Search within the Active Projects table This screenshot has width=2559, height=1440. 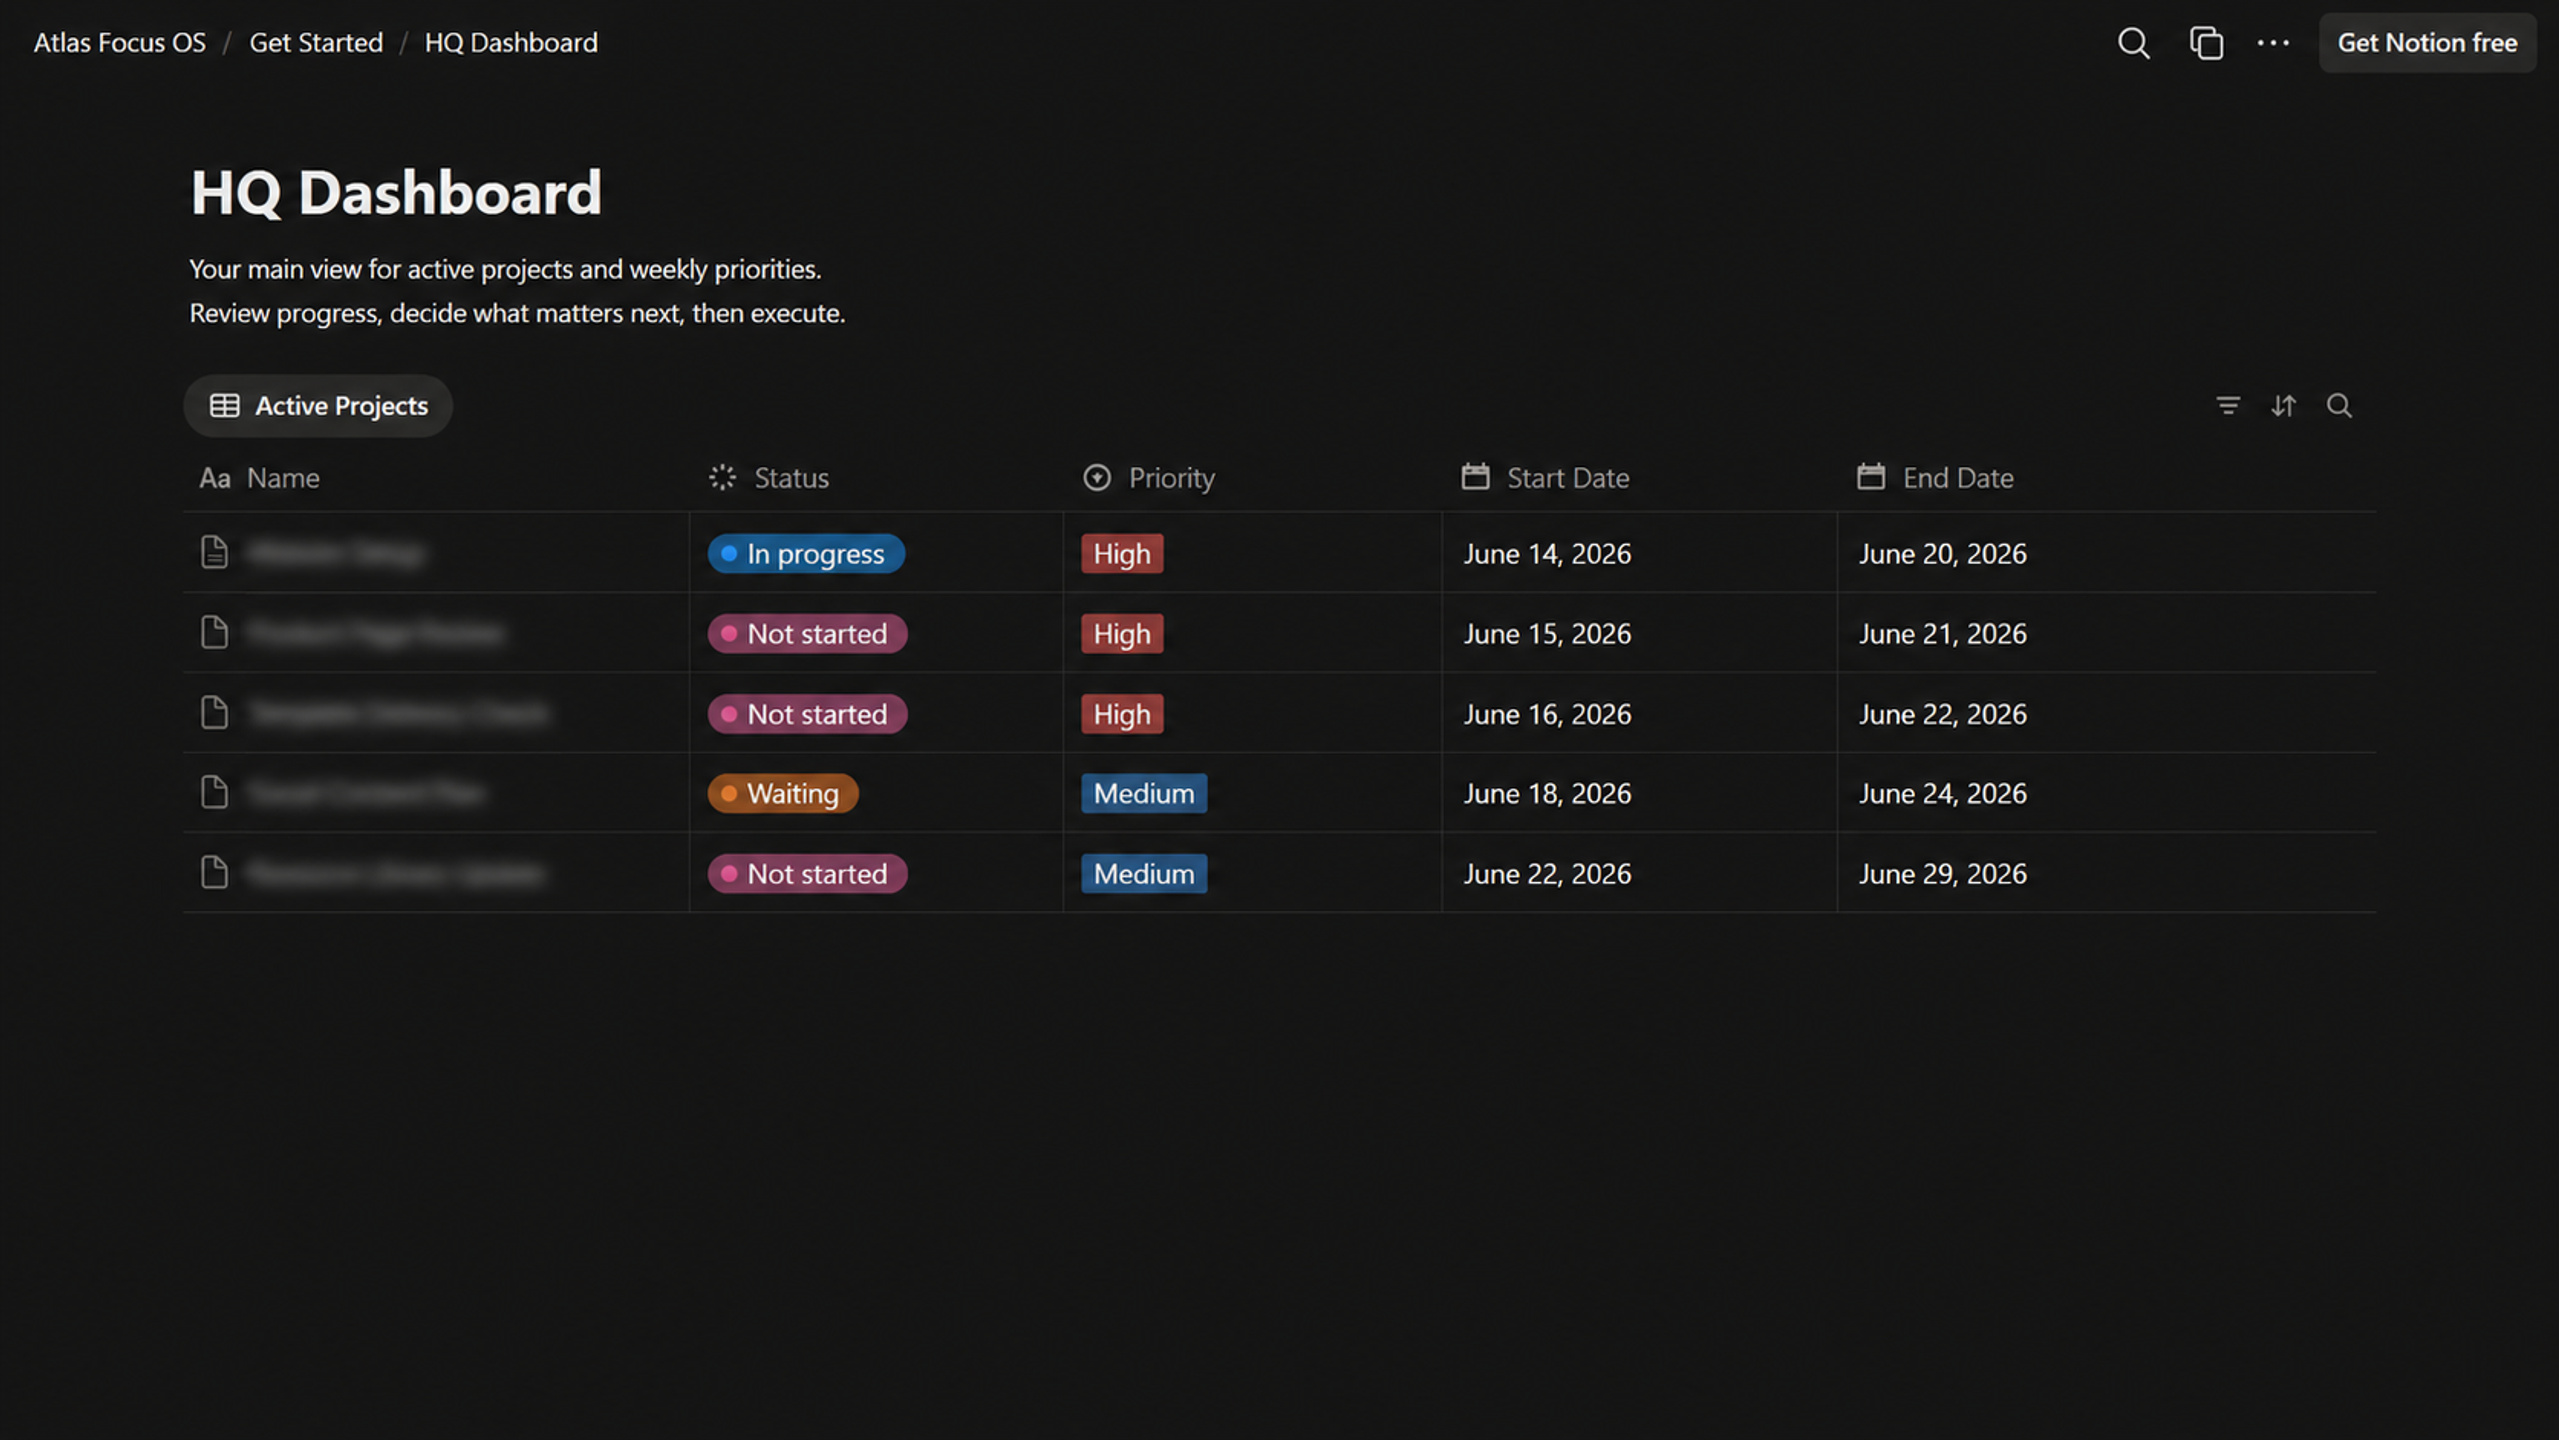(2339, 405)
